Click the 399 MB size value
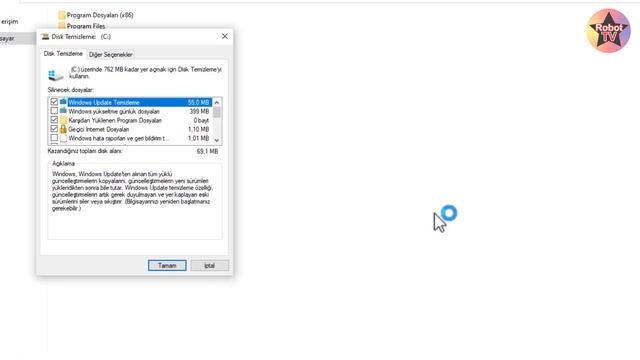The height and width of the screenshot is (360, 640). [x=199, y=111]
